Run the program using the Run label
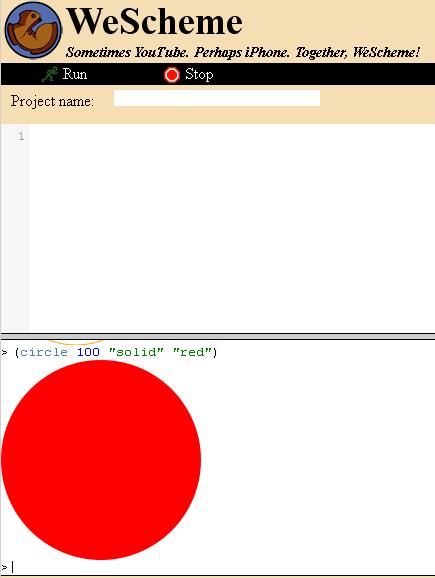The image size is (435, 578). (75, 74)
